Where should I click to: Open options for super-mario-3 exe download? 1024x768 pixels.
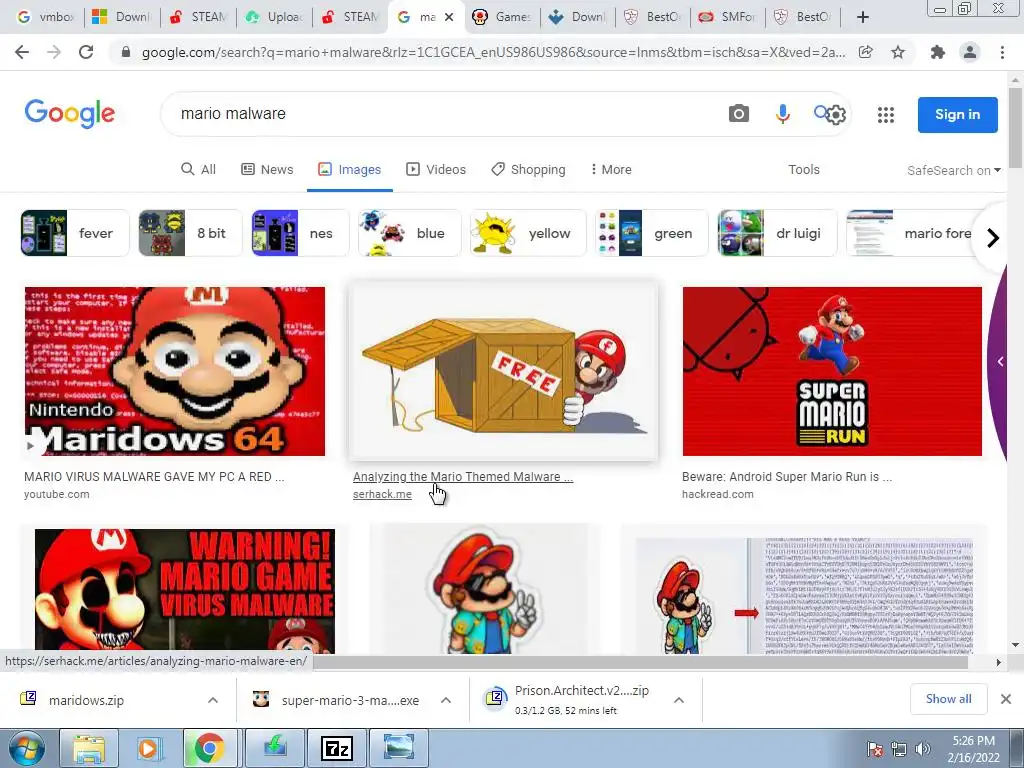click(x=446, y=700)
